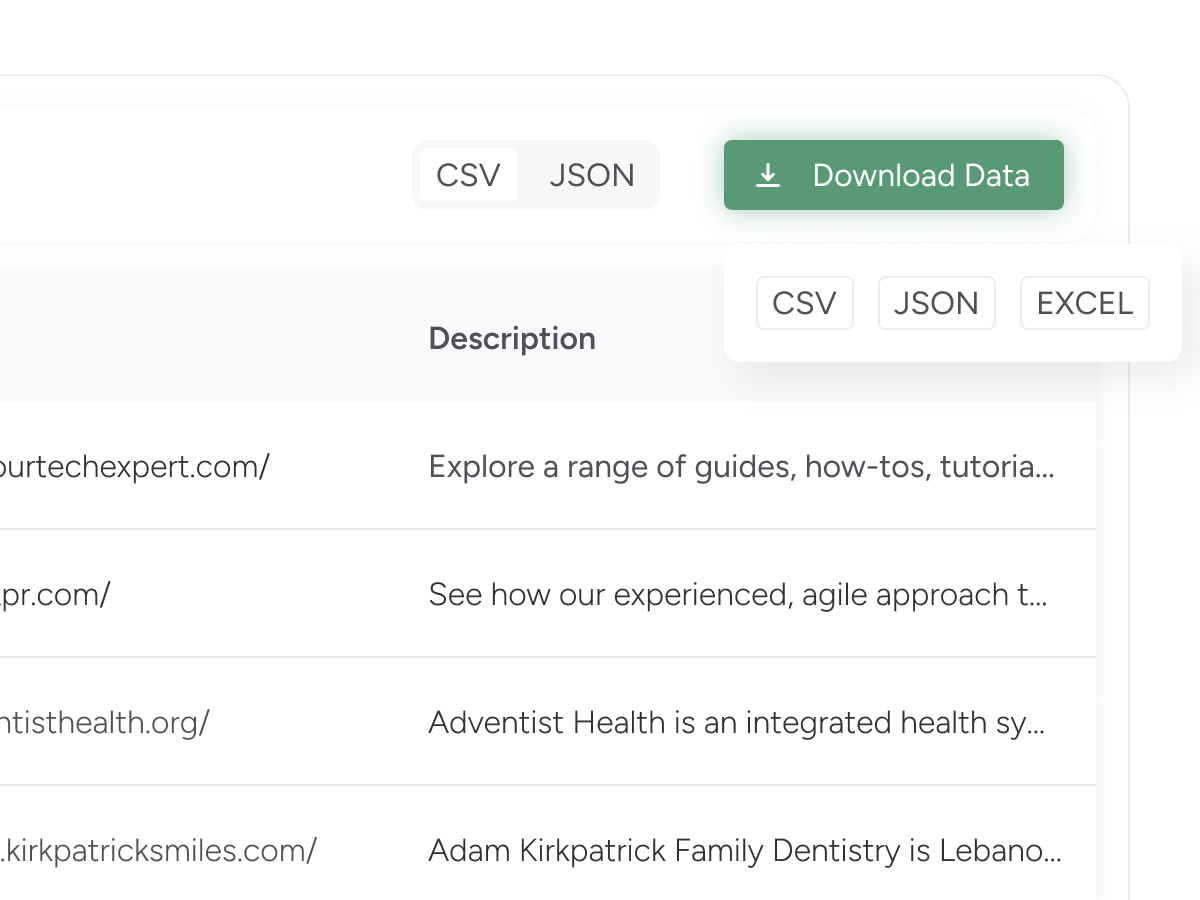Select the 'Adventist Health is an integrated' description
This screenshot has height=900, width=1200.
click(x=736, y=722)
